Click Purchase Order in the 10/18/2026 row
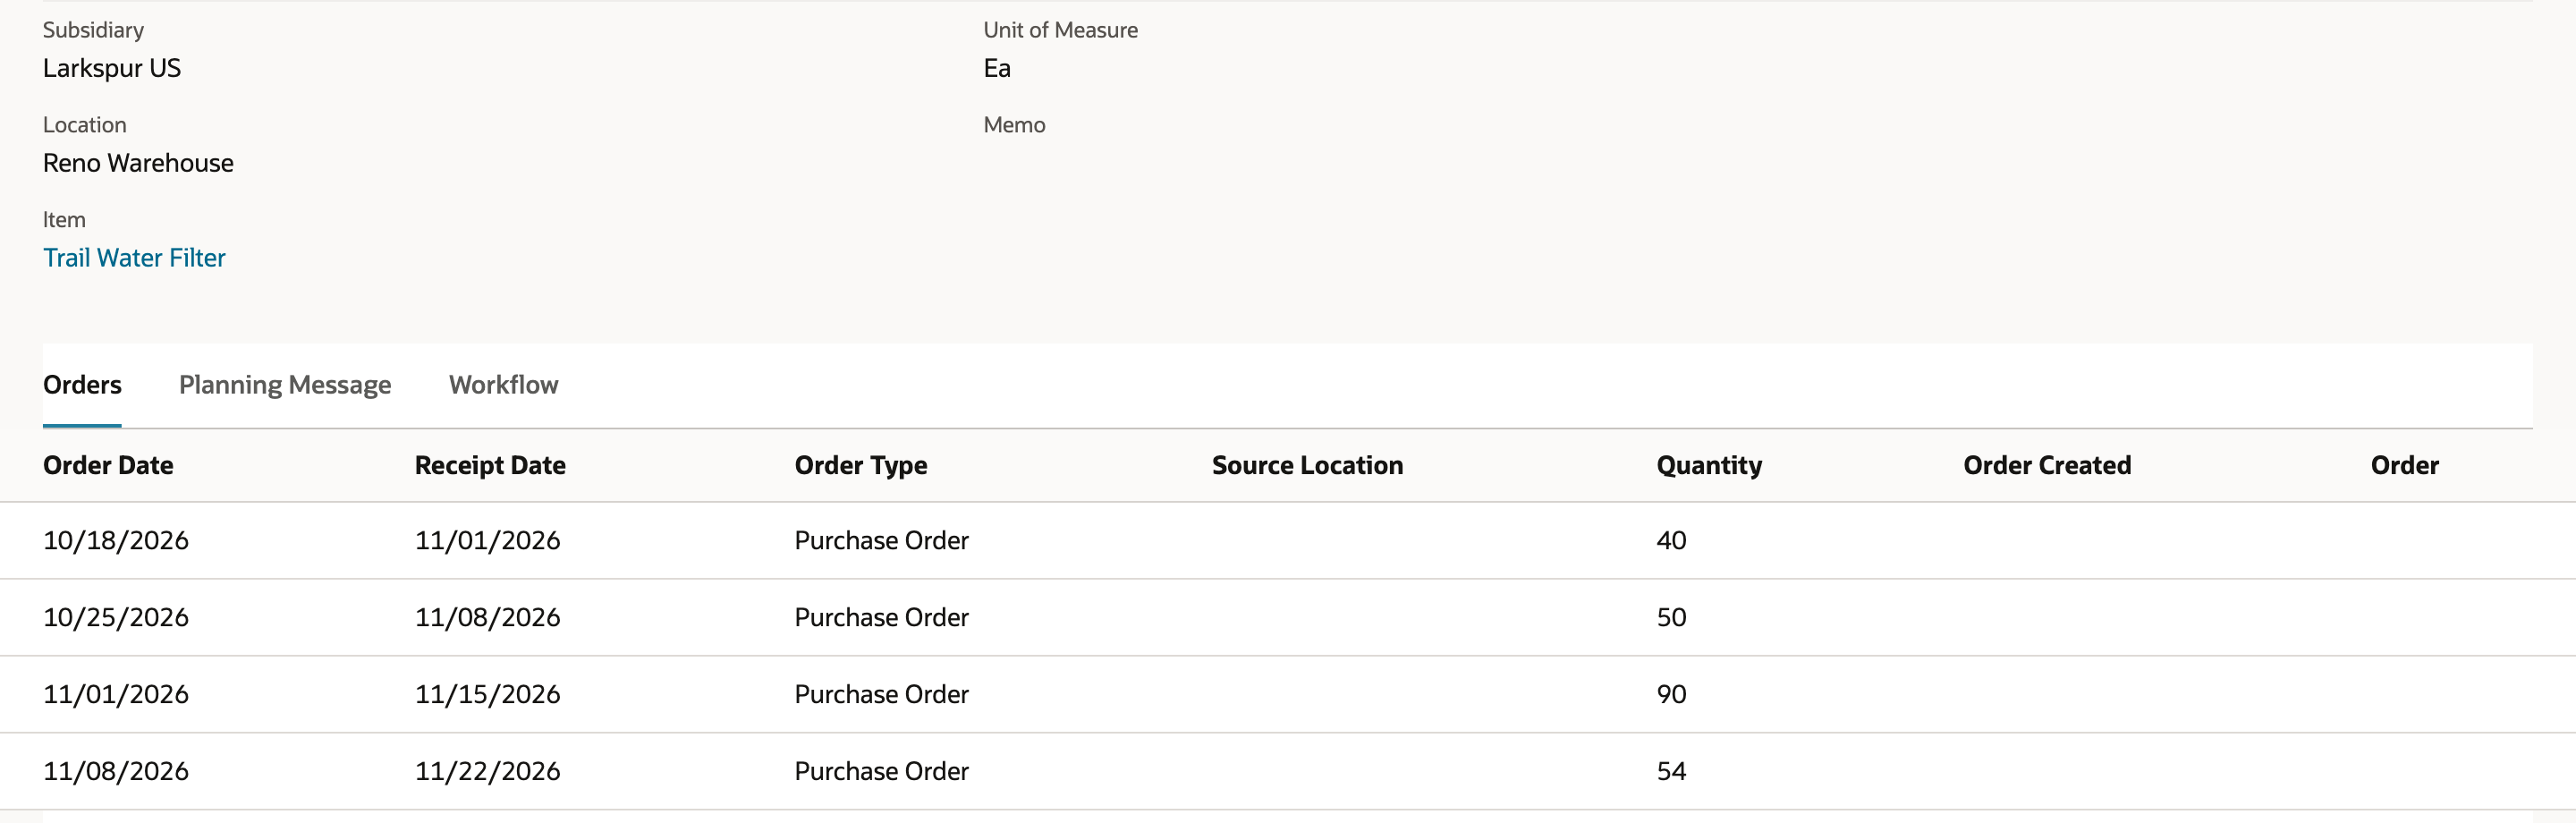This screenshot has width=2576, height=823. tap(882, 540)
